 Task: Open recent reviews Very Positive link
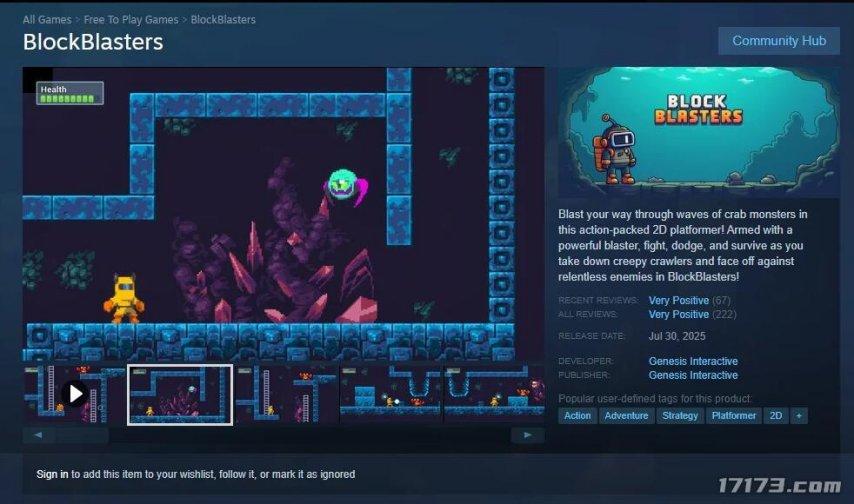pos(678,301)
